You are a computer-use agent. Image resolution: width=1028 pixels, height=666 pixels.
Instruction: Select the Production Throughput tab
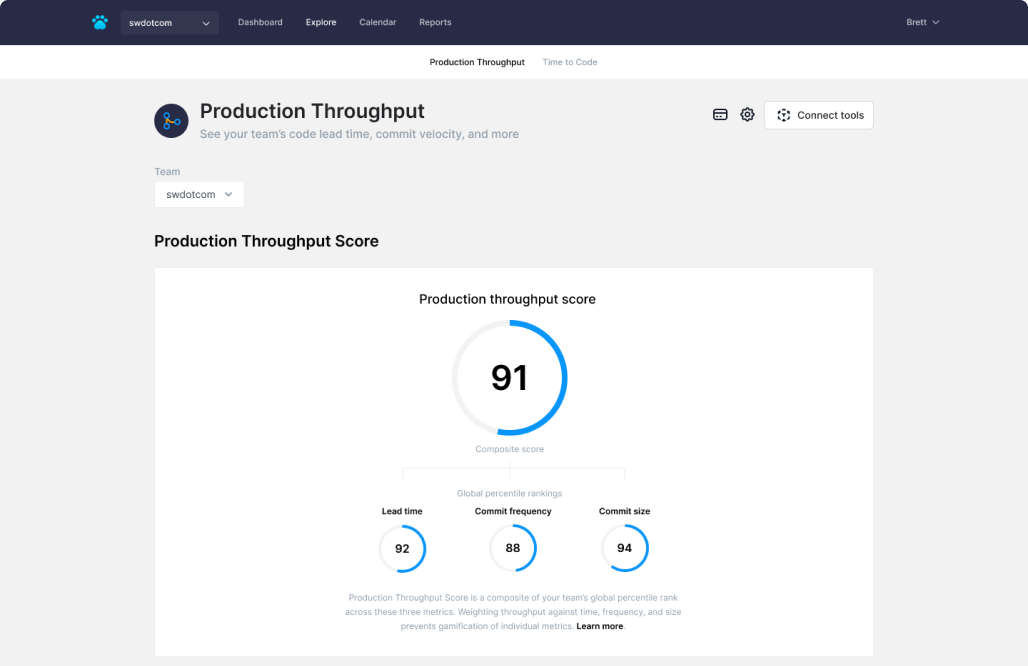coord(477,62)
